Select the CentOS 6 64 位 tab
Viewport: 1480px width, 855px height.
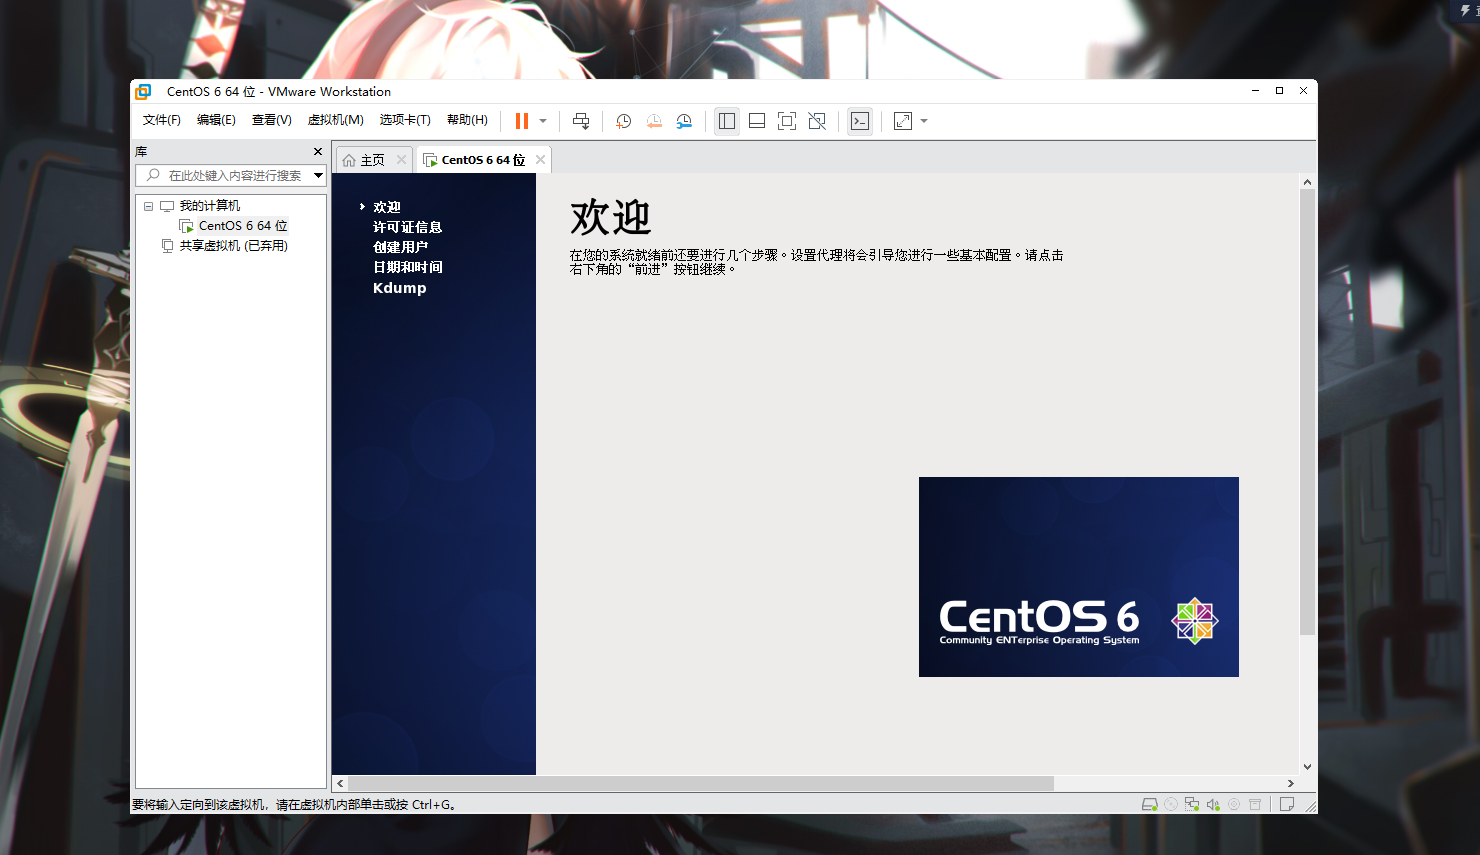click(x=483, y=160)
